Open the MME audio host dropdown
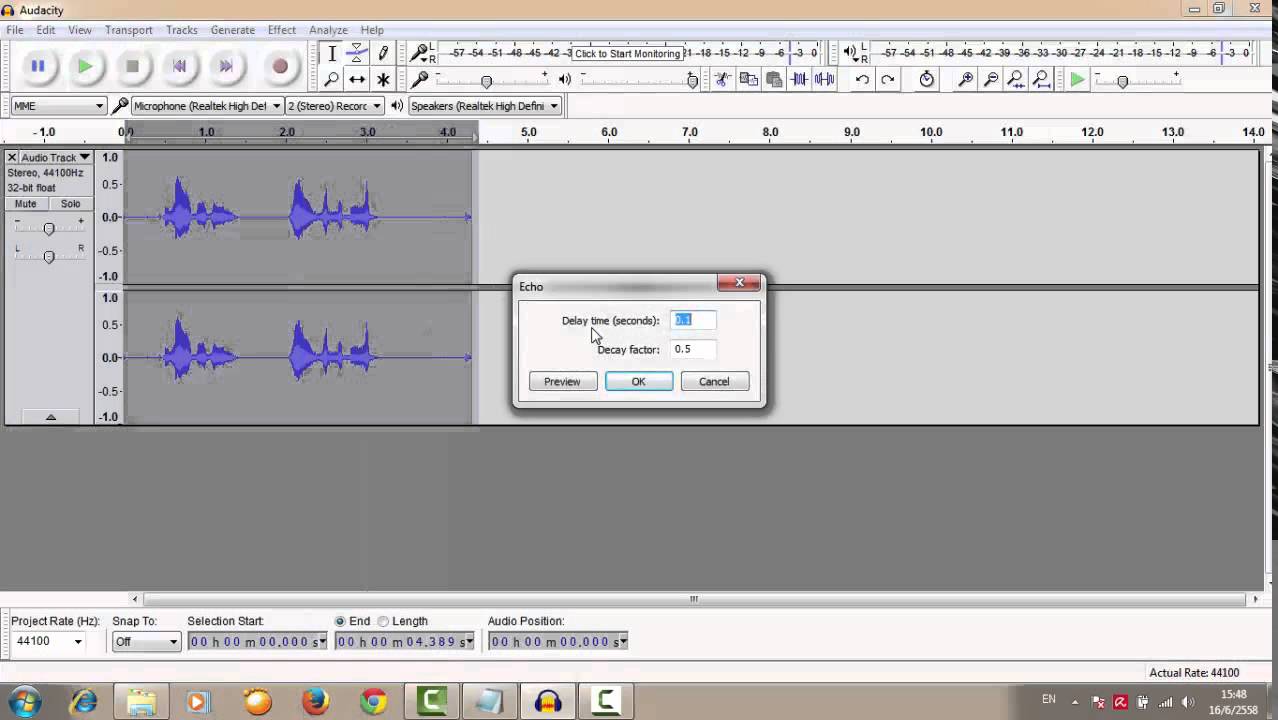 [x=58, y=106]
